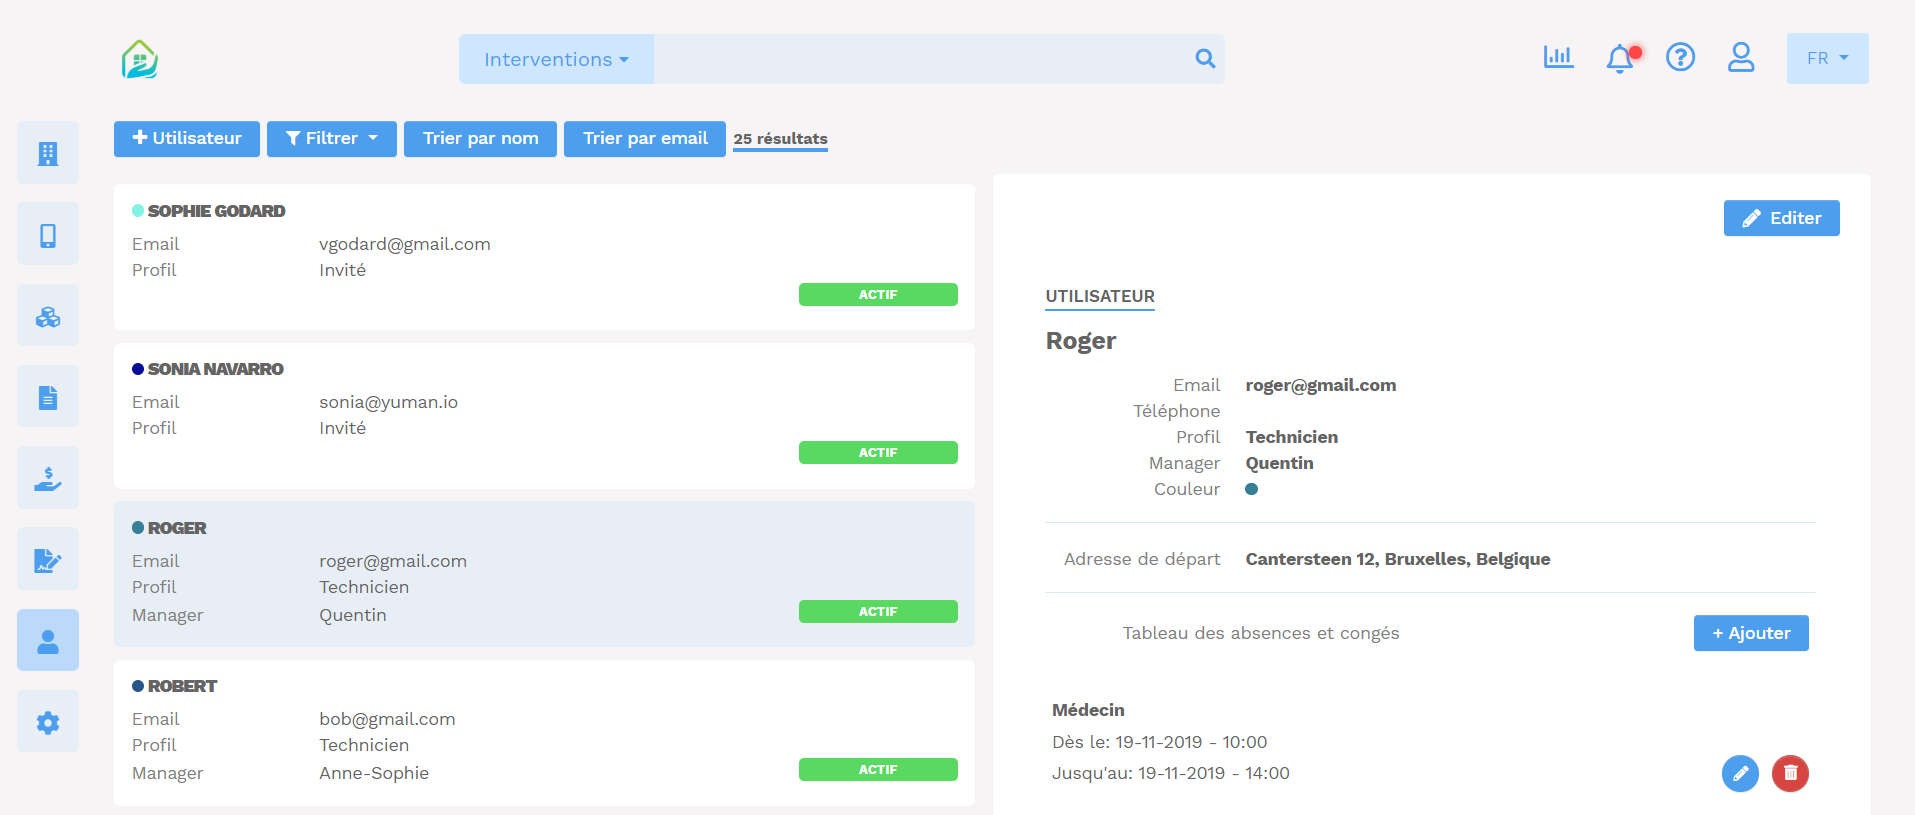Click the UTILISATEUR tab heading
The image size is (1915, 815).
tap(1100, 297)
